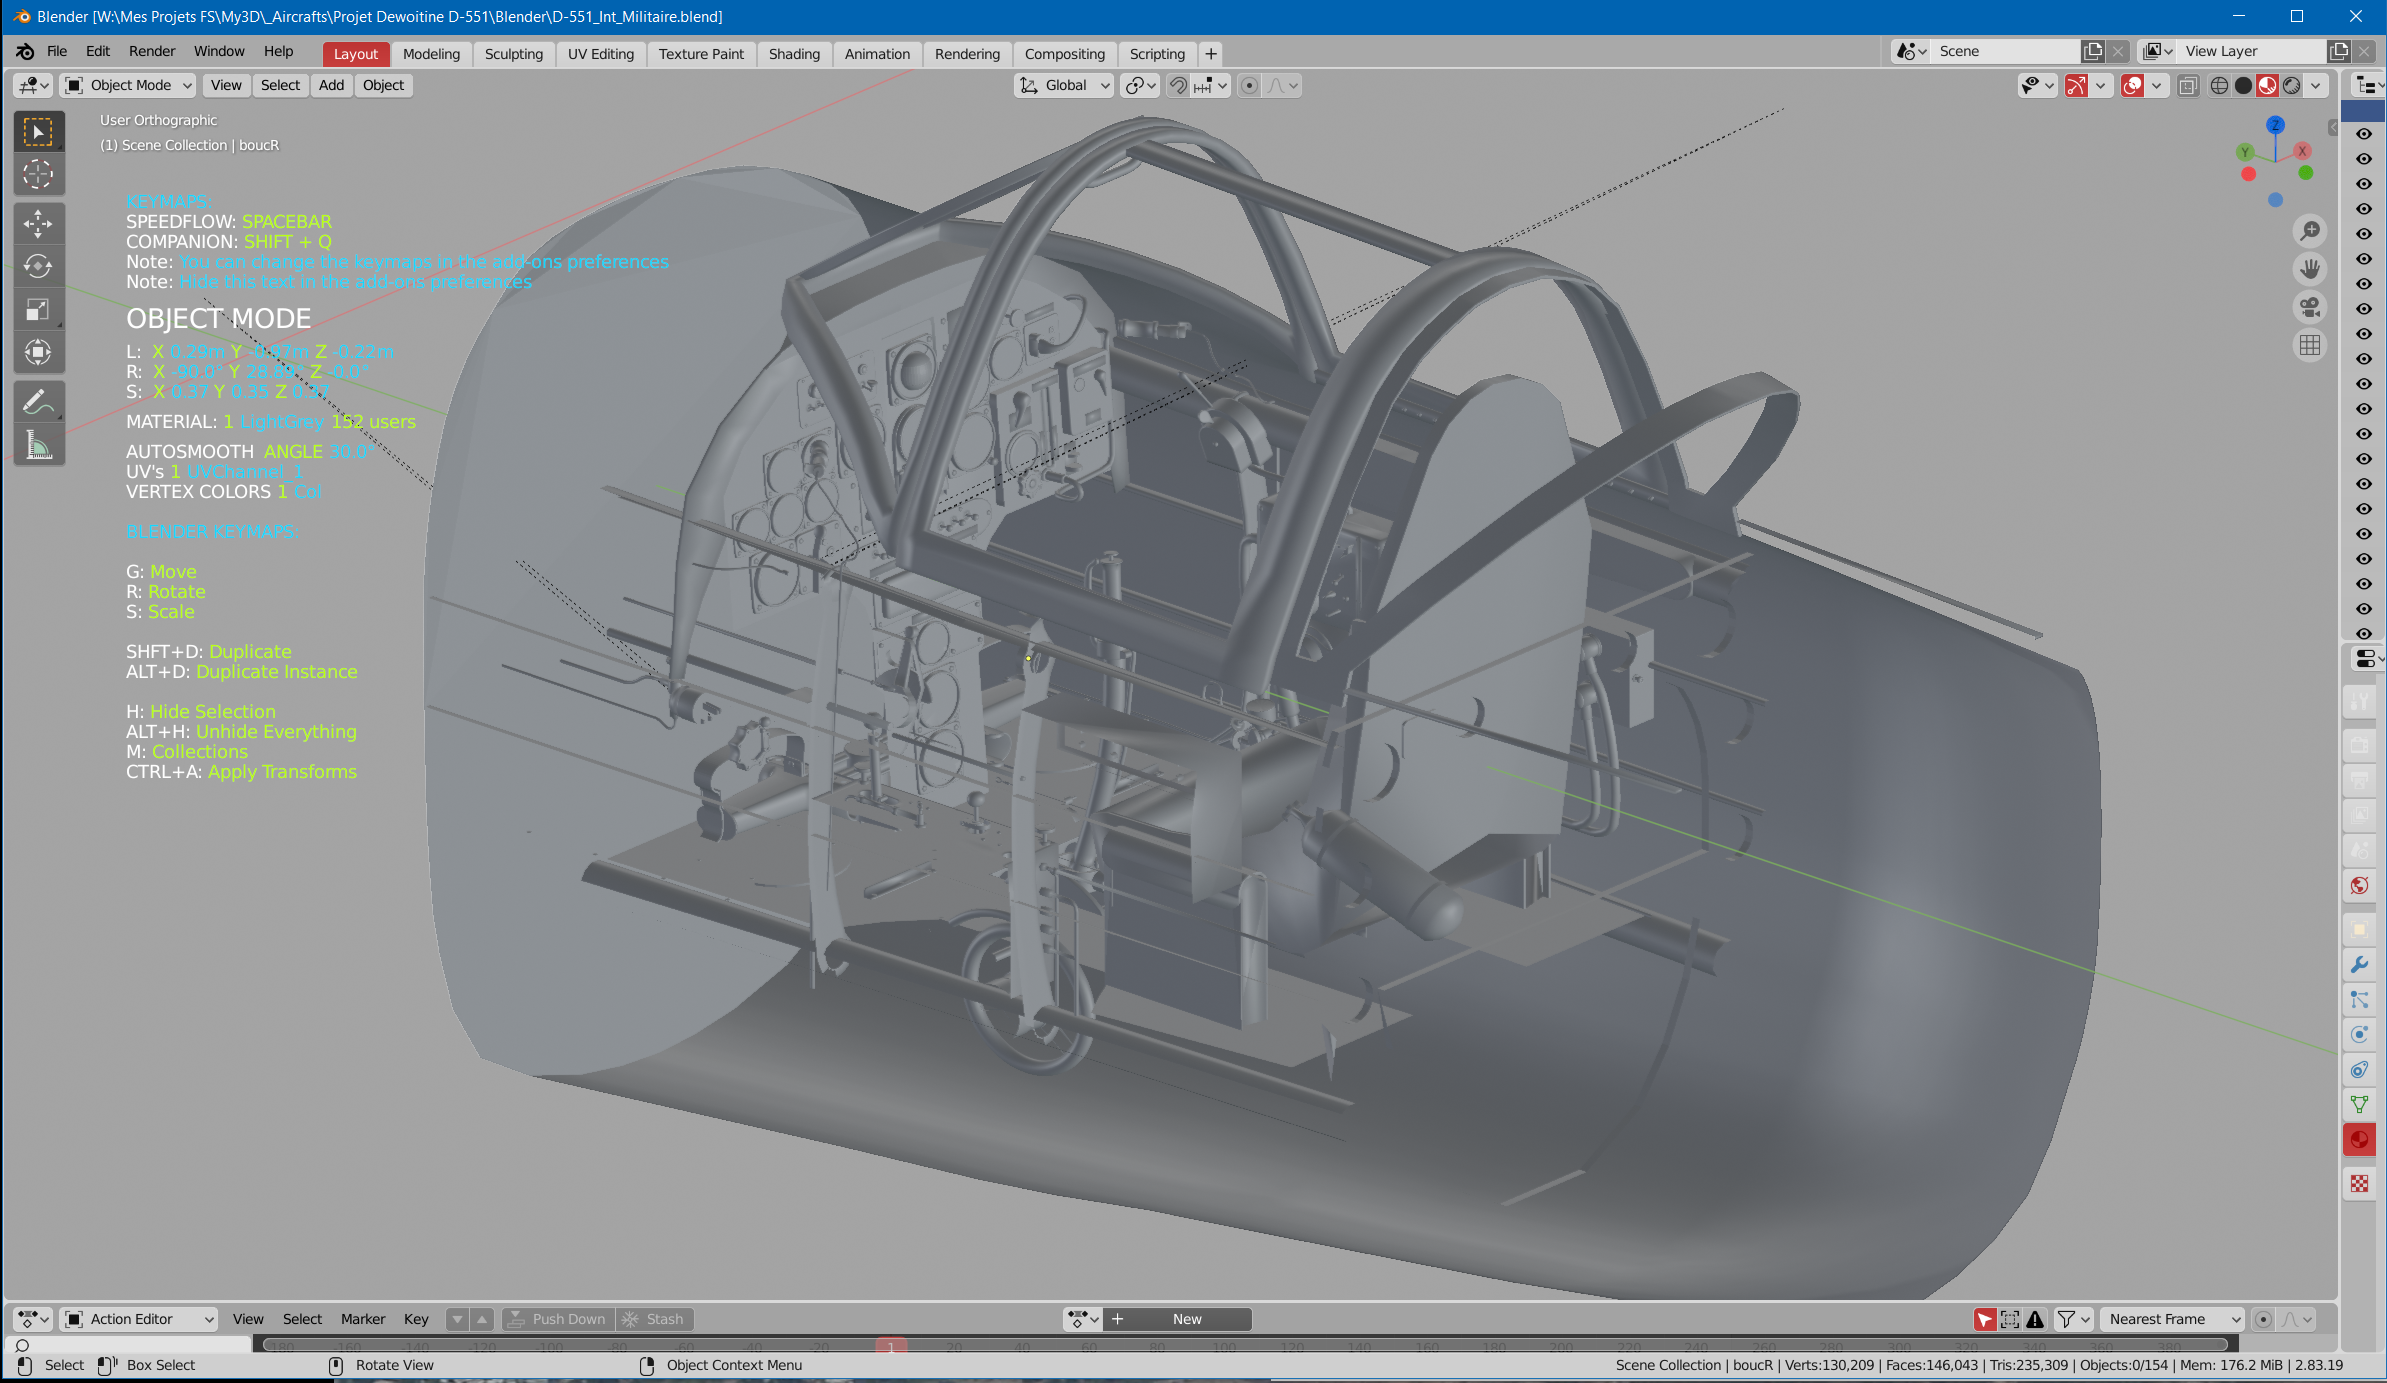Switch to Wireframe viewport shading

tap(2219, 86)
